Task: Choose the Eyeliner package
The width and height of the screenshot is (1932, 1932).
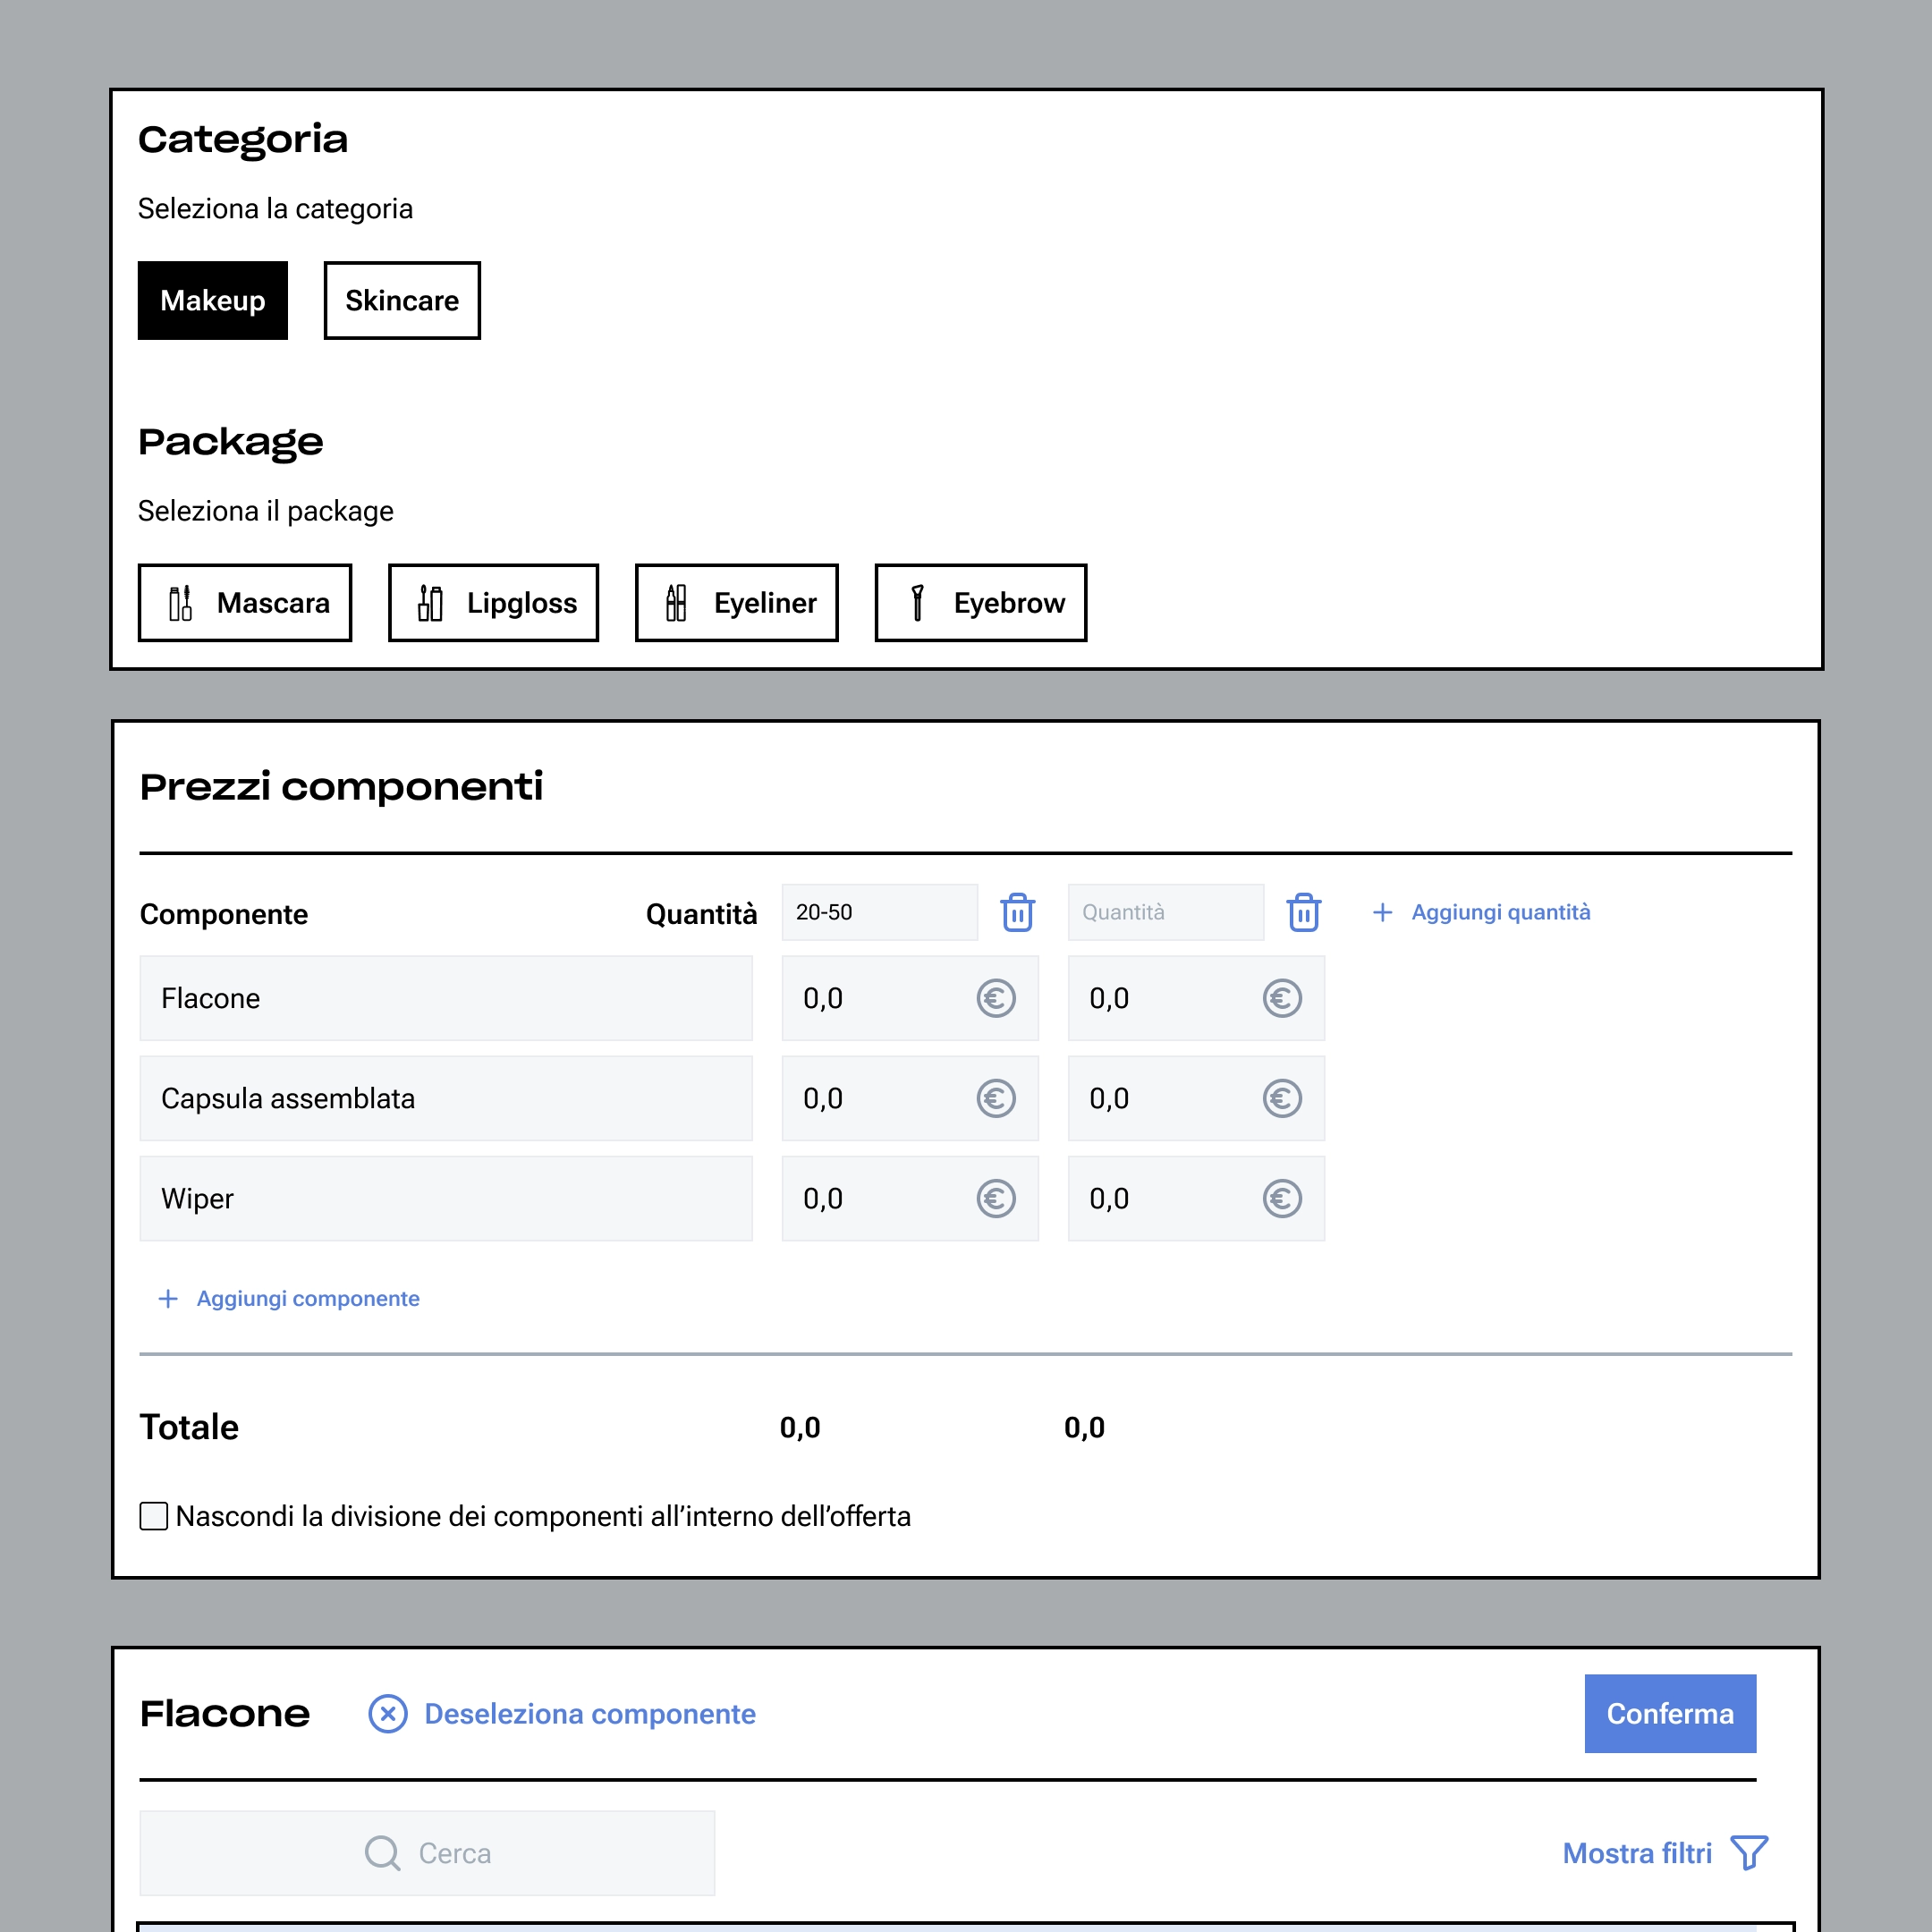Action: (737, 603)
